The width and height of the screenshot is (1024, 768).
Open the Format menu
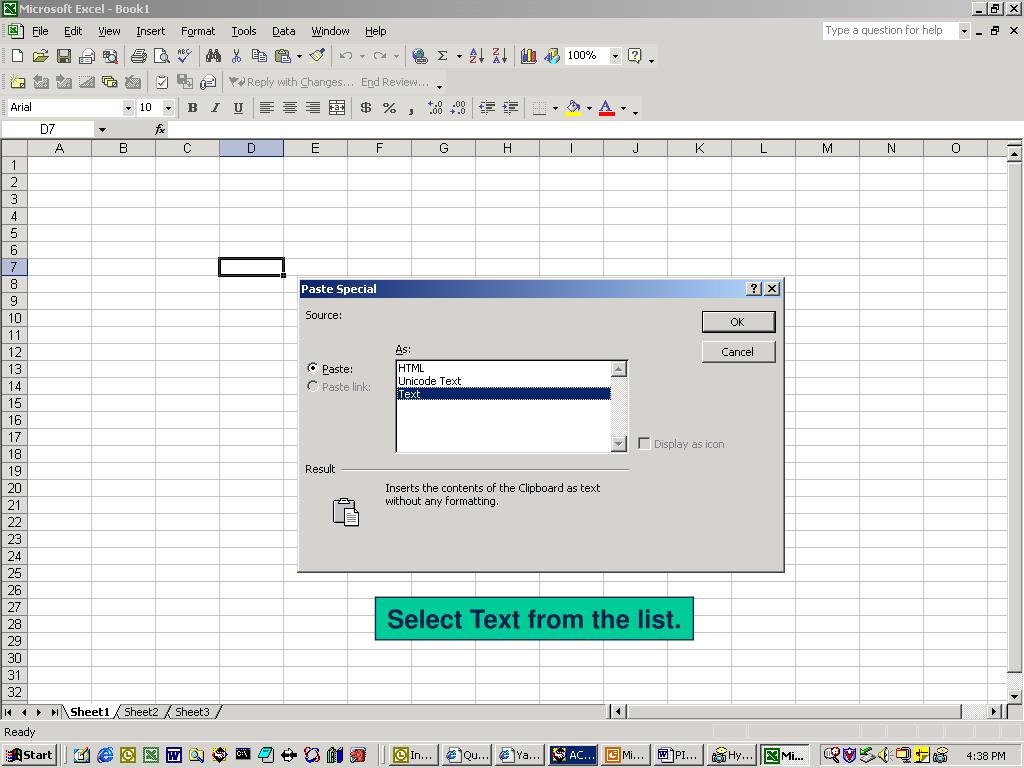pos(198,31)
